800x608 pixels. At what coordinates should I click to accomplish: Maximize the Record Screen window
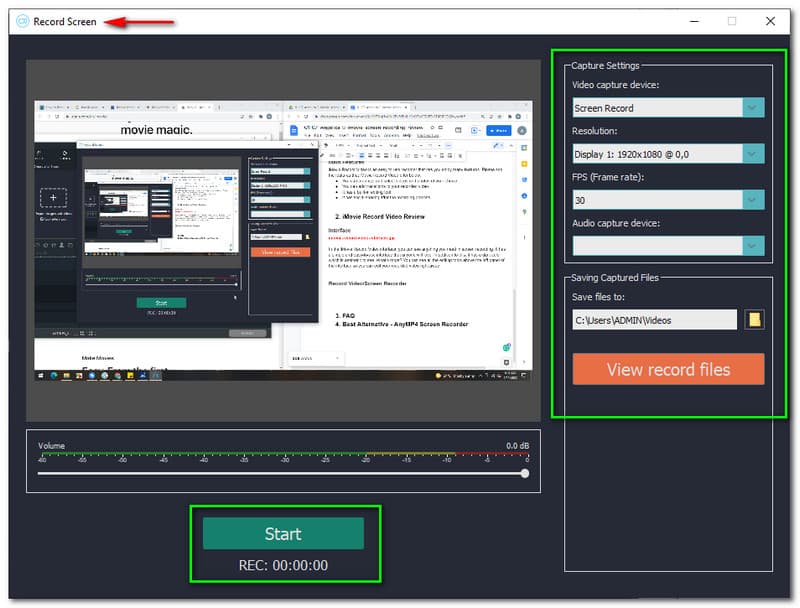pyautogui.click(x=732, y=21)
